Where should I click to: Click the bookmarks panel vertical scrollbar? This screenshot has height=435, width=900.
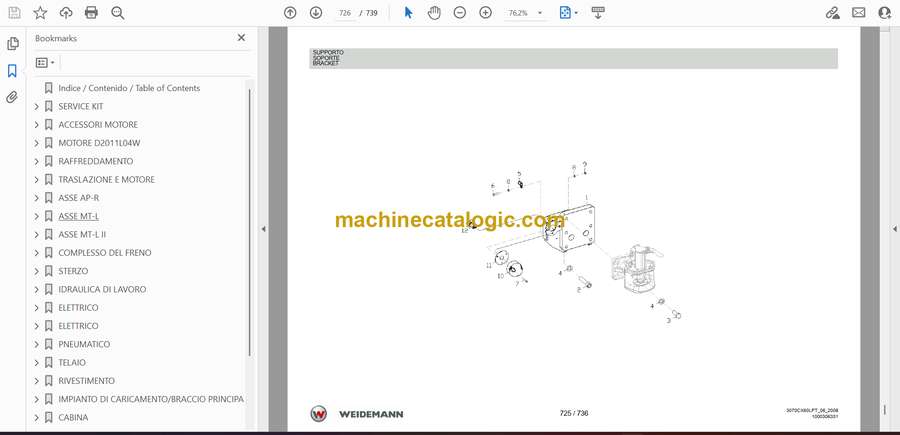pyautogui.click(x=249, y=221)
